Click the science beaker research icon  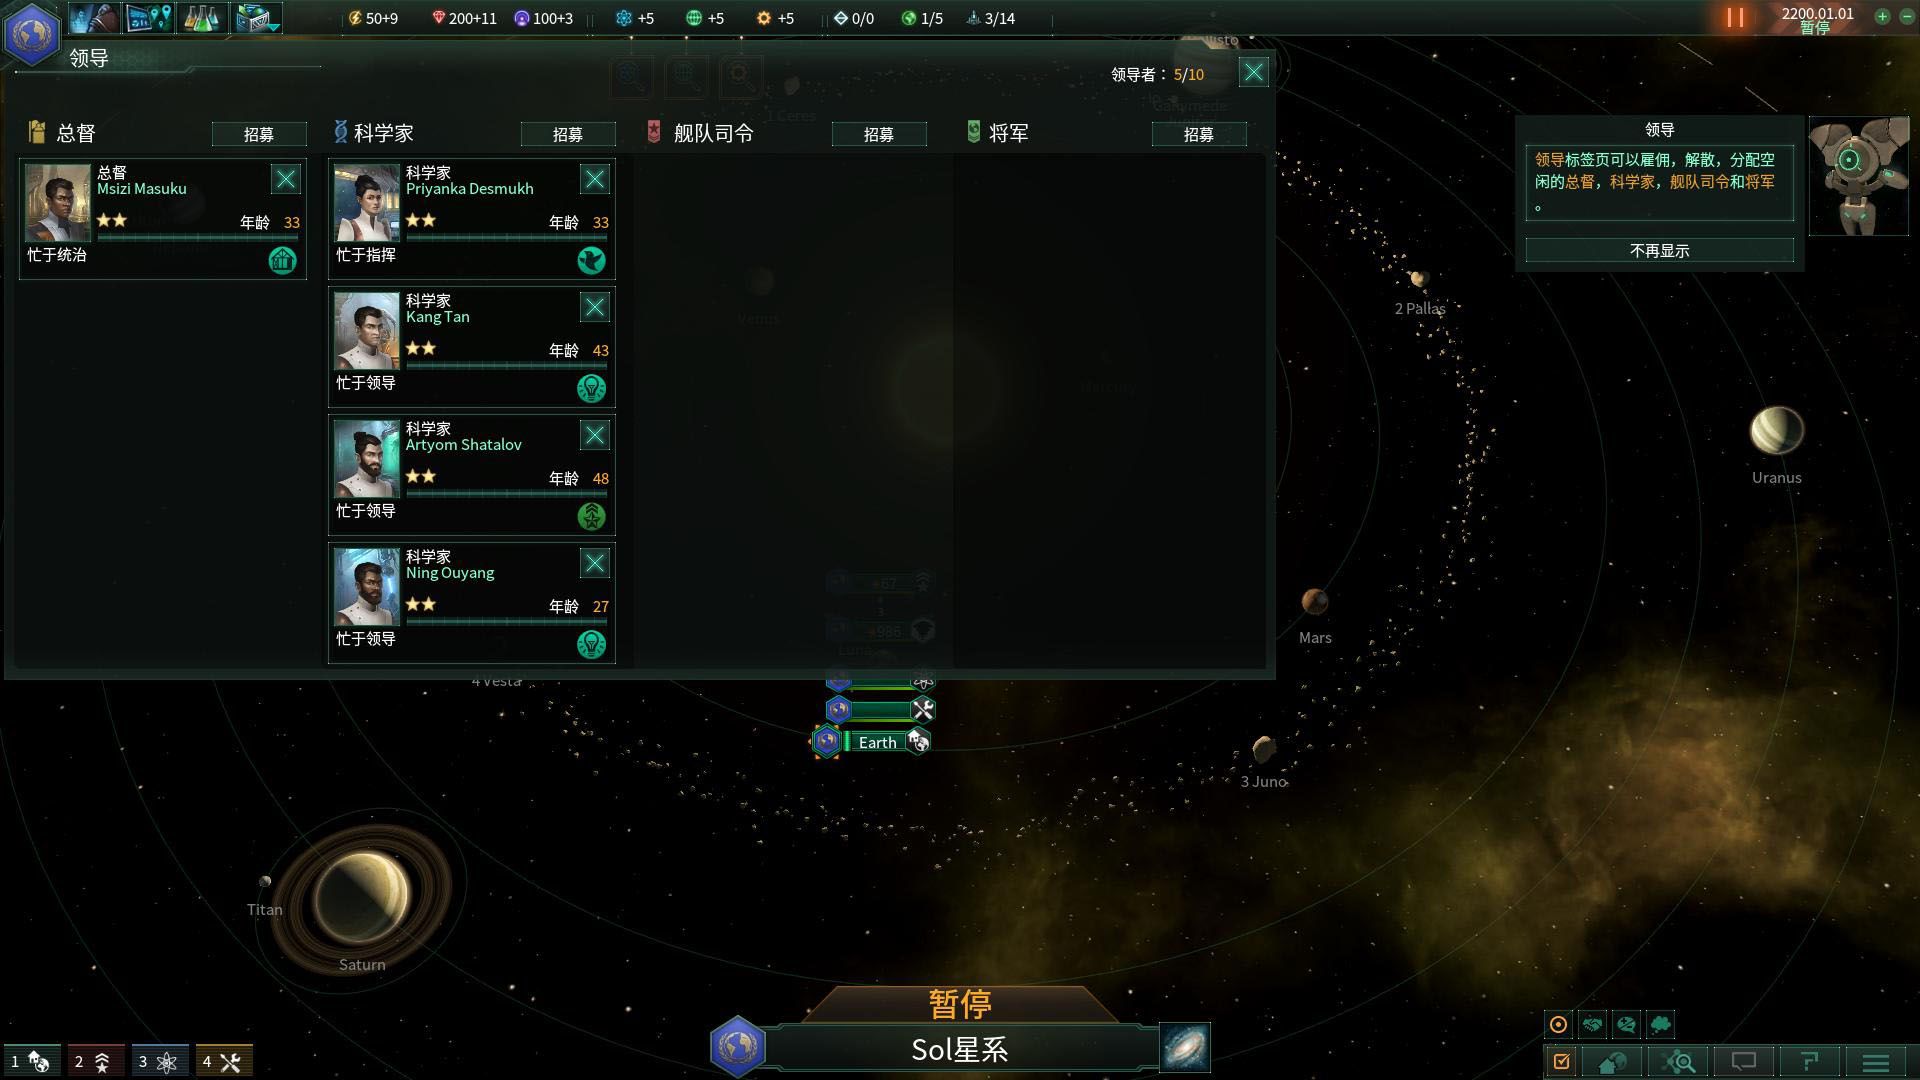pos(204,18)
